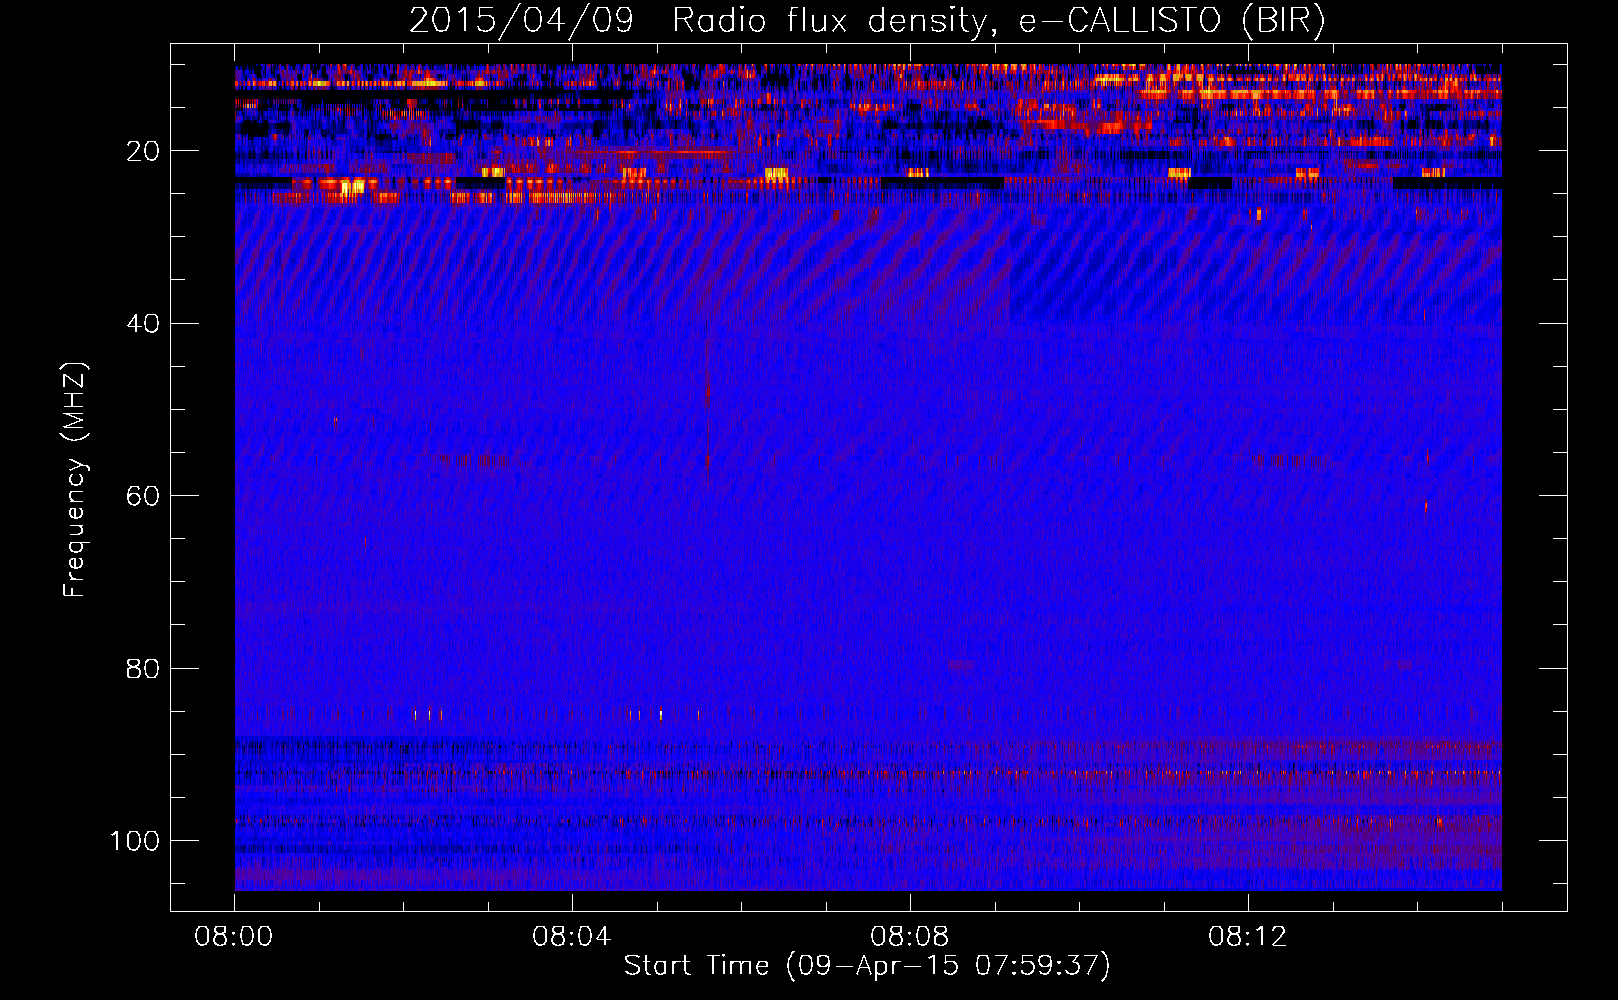Click the '80' frequency tick label
This screenshot has height=1000, width=1618.
[143, 668]
